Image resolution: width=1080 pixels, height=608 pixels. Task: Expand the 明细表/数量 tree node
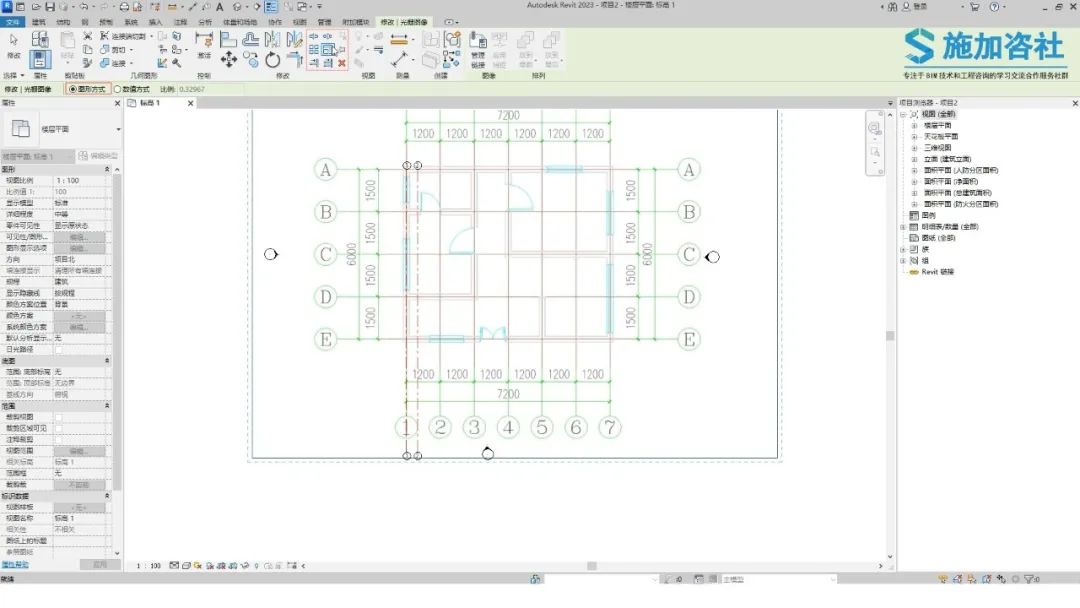(x=903, y=227)
